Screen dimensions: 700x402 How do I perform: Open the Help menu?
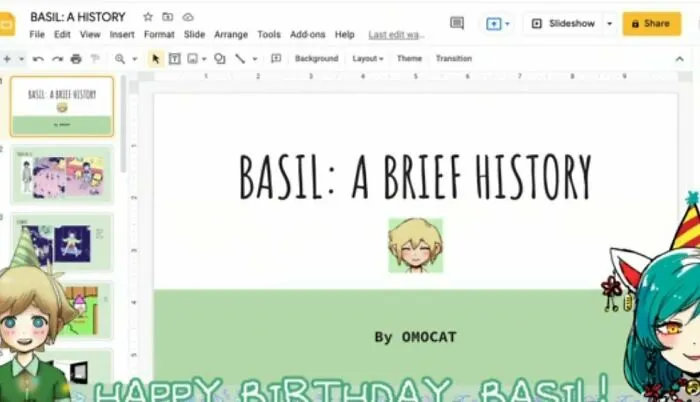pyautogui.click(x=345, y=34)
